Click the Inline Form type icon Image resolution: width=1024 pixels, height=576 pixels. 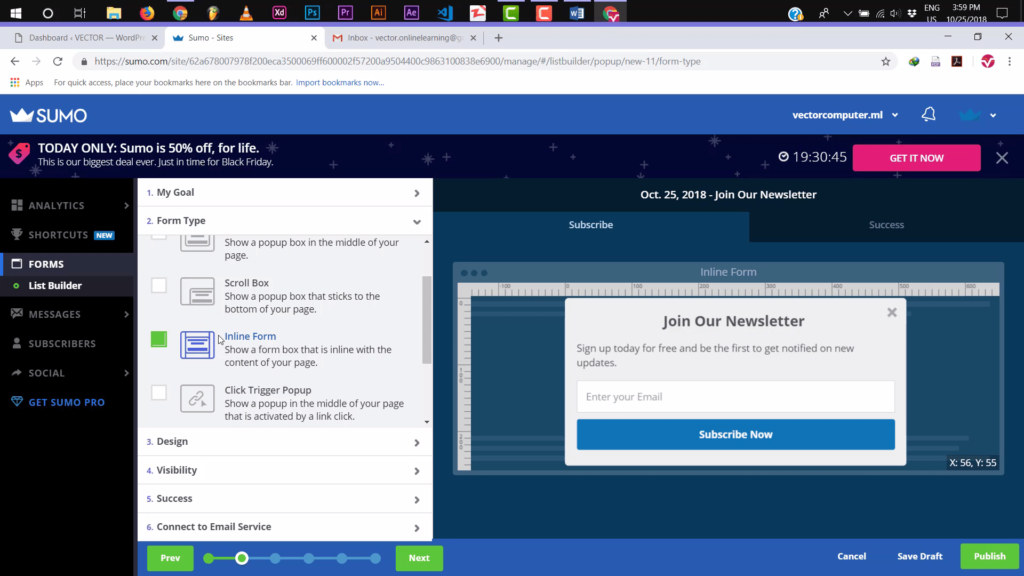[197, 345]
